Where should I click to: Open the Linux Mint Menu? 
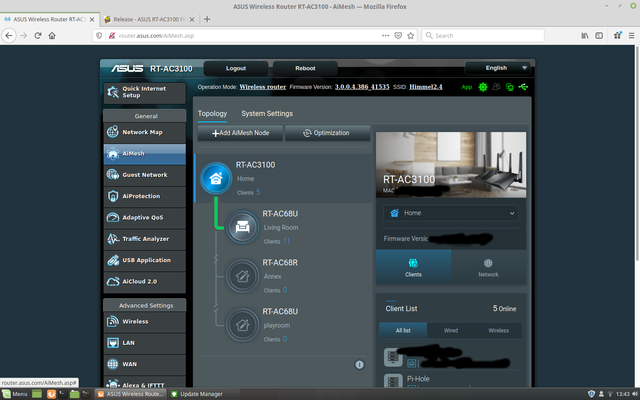point(15,394)
